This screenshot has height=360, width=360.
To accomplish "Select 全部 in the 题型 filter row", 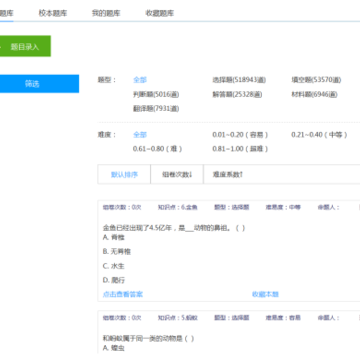I will (140, 80).
